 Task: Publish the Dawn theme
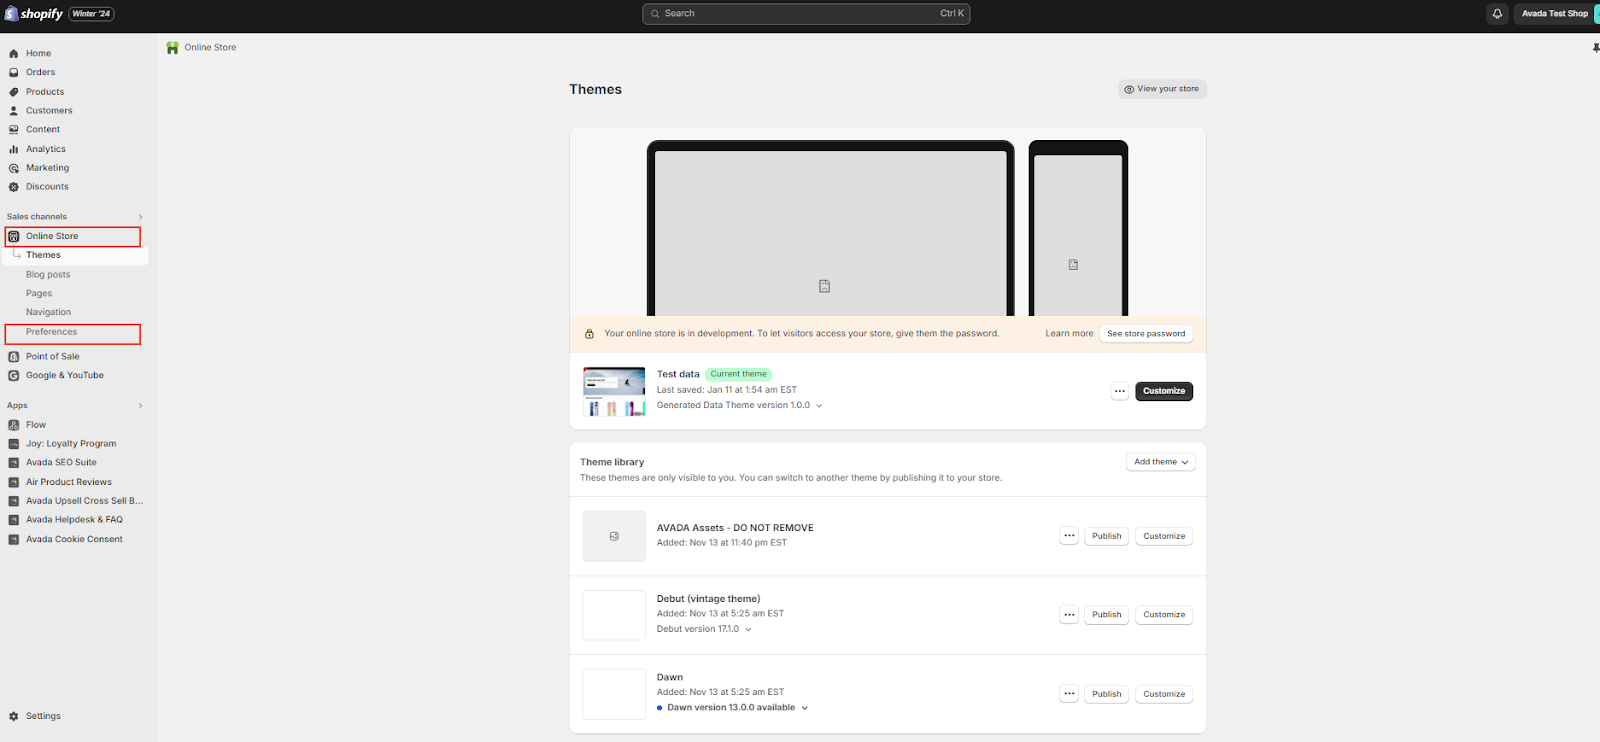pyautogui.click(x=1107, y=694)
